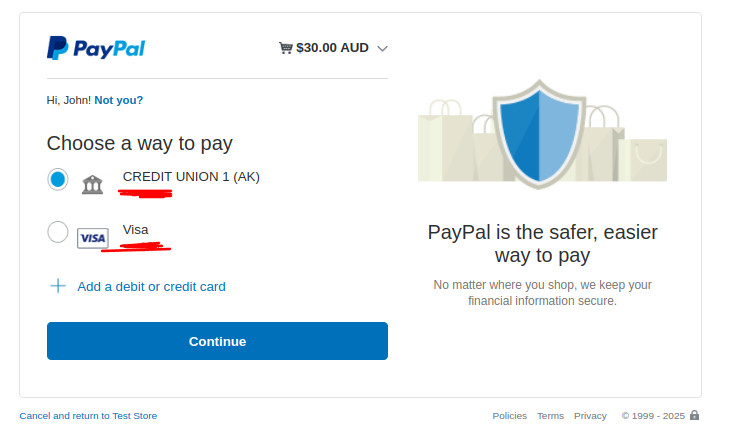
Task: Click the CREDIT UNION 1 (AK) label
Action: [x=191, y=177]
